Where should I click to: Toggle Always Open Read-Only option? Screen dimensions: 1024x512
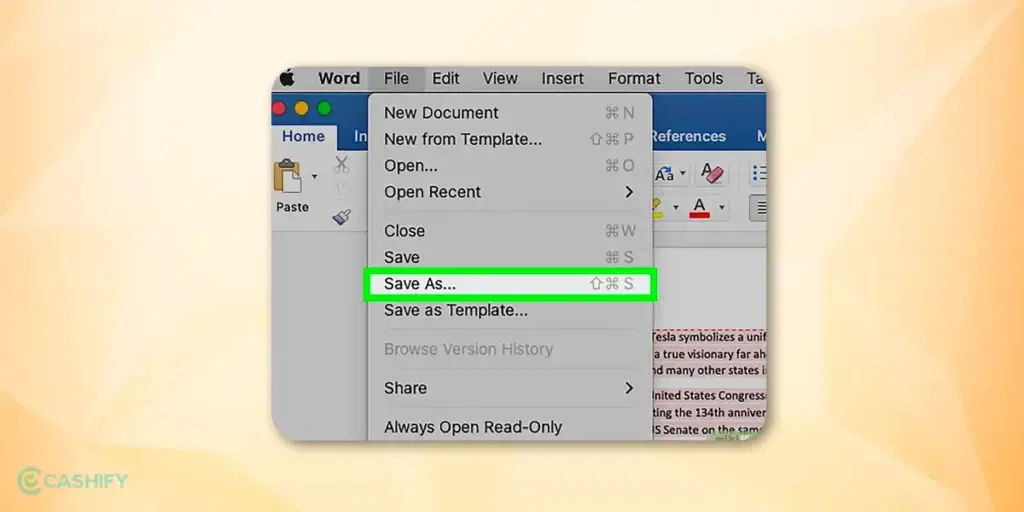pyautogui.click(x=510, y=428)
